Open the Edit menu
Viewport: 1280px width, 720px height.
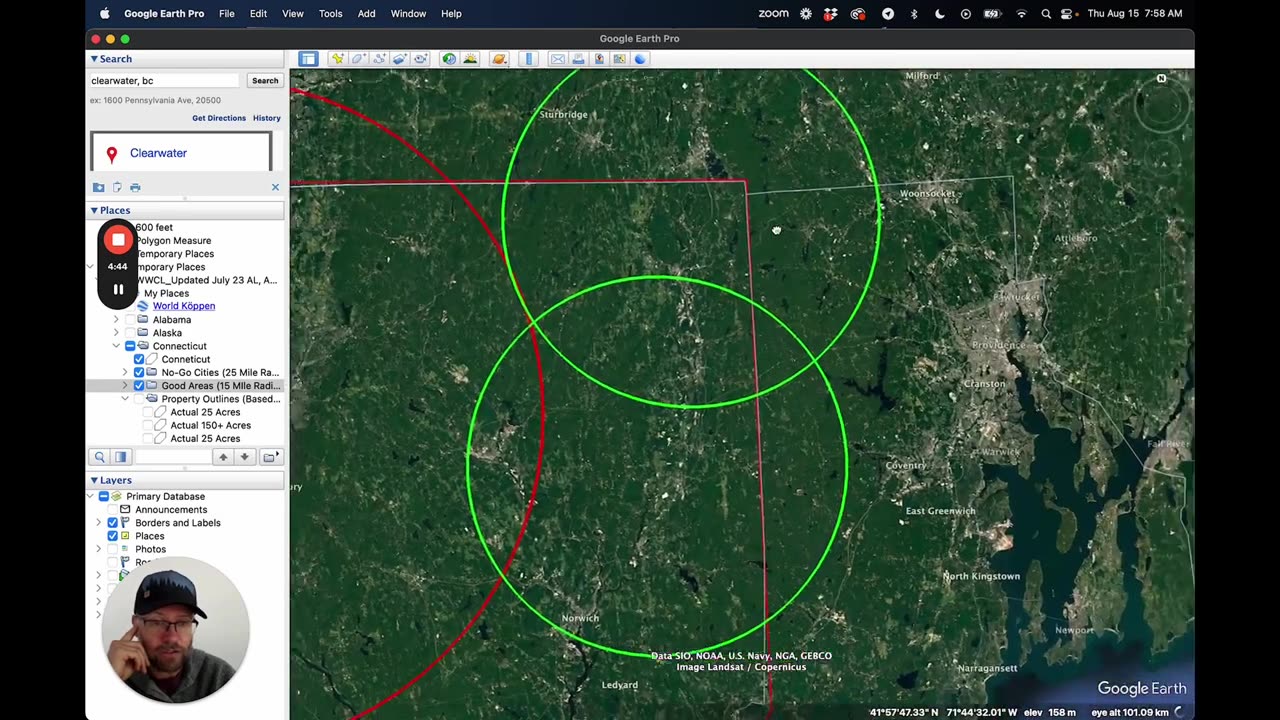pos(258,14)
